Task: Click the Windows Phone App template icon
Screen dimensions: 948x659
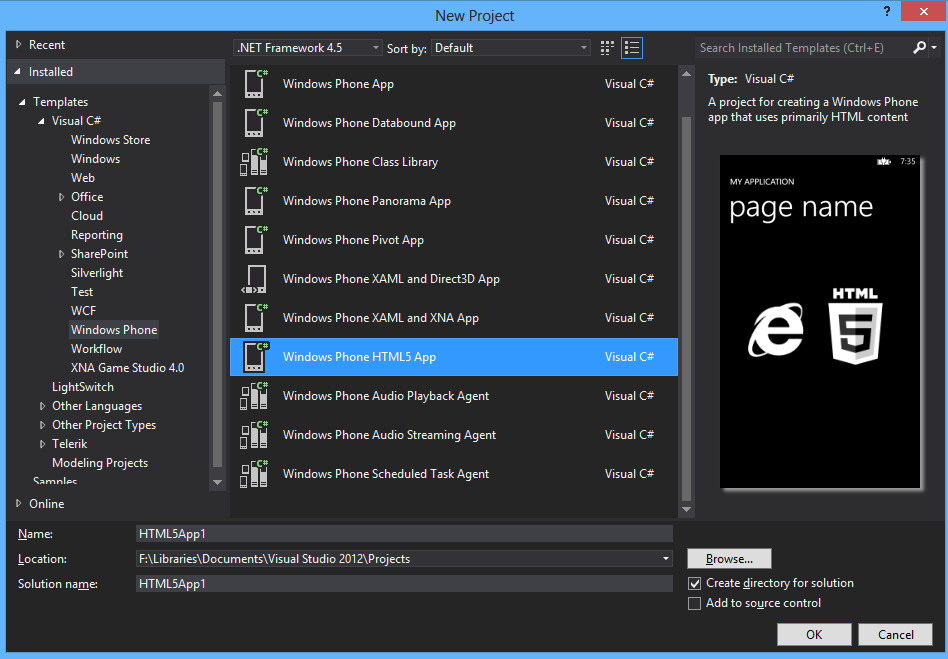Action: 255,84
